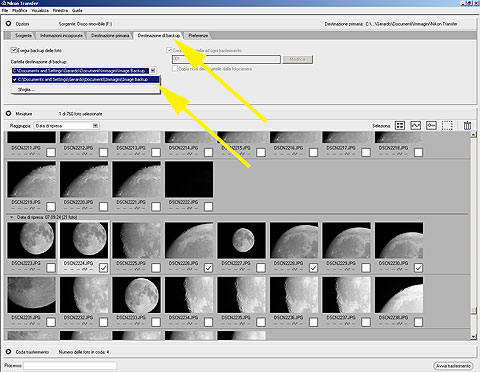Click the trash delete icon
This screenshot has height=372, width=480.
(x=467, y=126)
